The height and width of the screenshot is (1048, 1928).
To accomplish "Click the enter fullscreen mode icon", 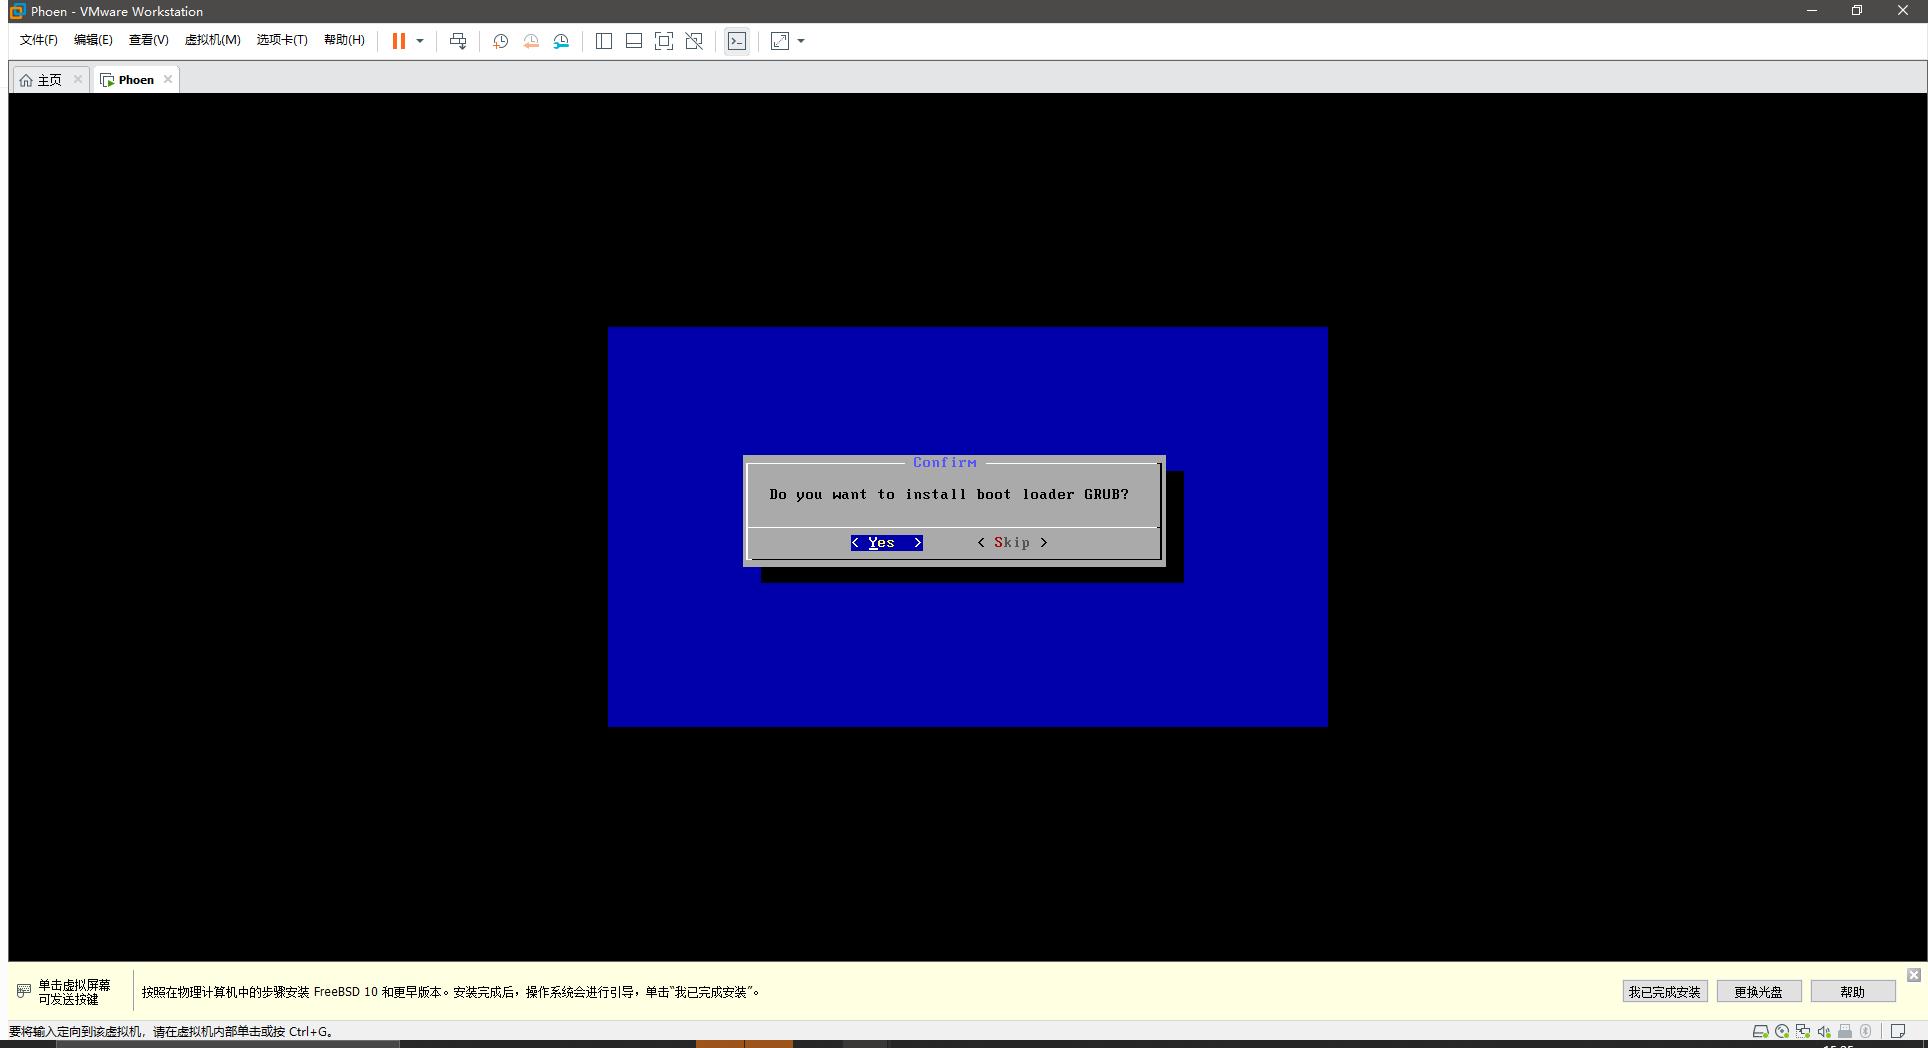I will (663, 41).
